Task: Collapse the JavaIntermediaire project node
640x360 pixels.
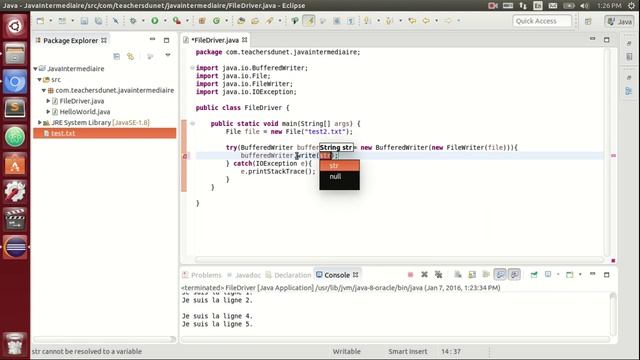Action: click(36, 69)
